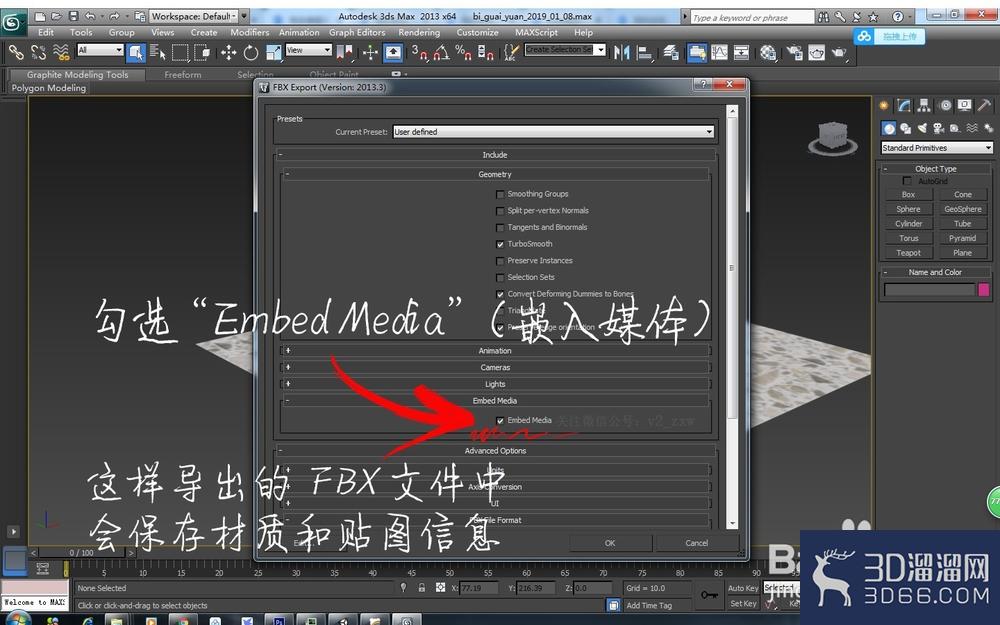This screenshot has width=1000, height=625.
Task: Open the Create Selection Set dropdown
Action: pos(565,50)
